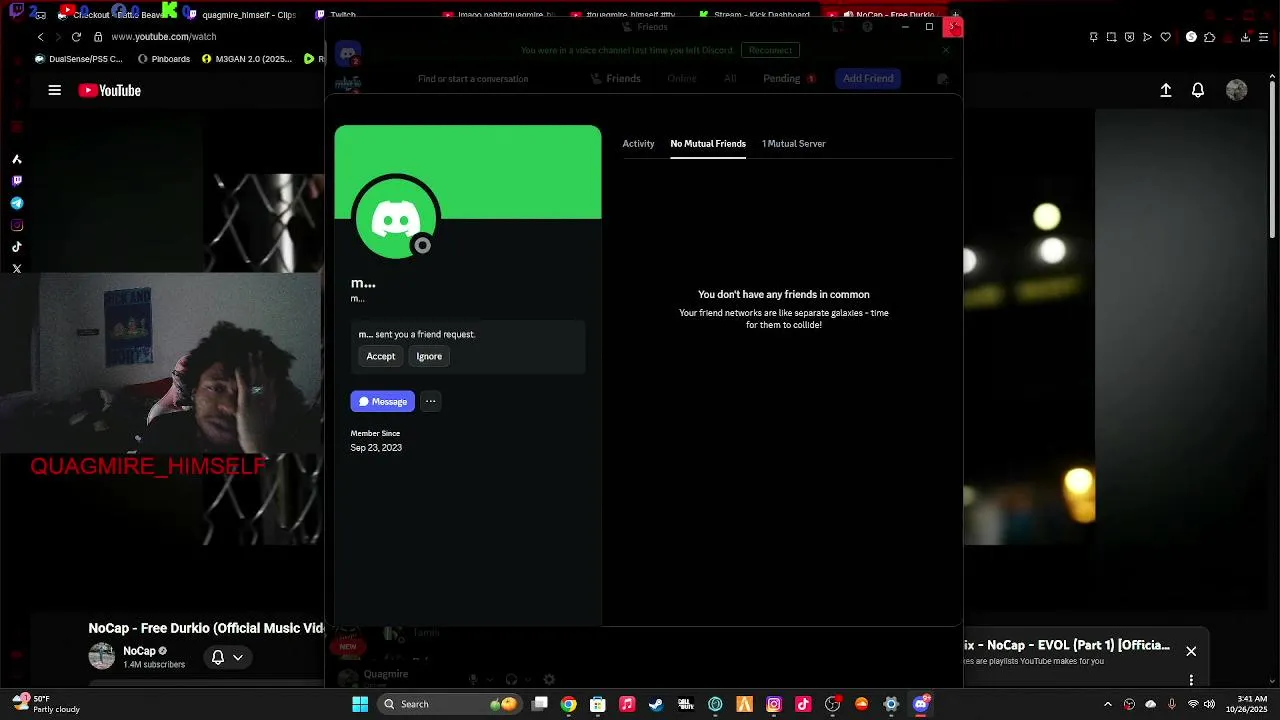Open the M3GAN 2.0 bookmark
This screenshot has height=720, width=1280.
(x=247, y=59)
